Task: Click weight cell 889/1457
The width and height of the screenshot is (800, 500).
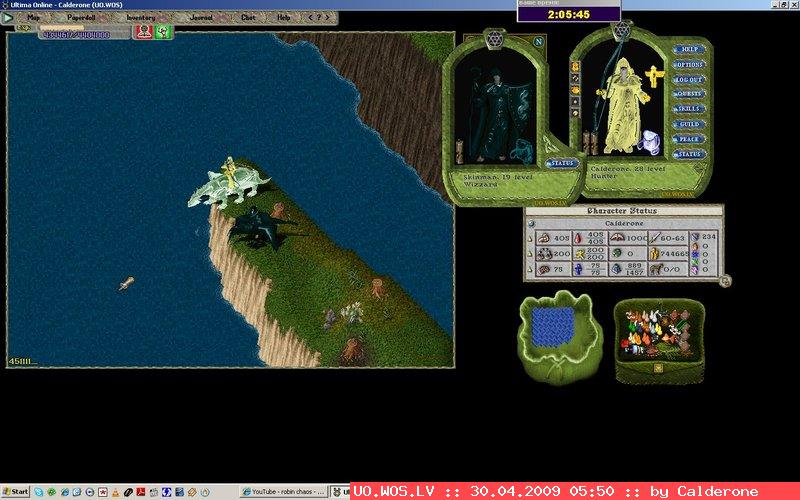Action: click(629, 269)
